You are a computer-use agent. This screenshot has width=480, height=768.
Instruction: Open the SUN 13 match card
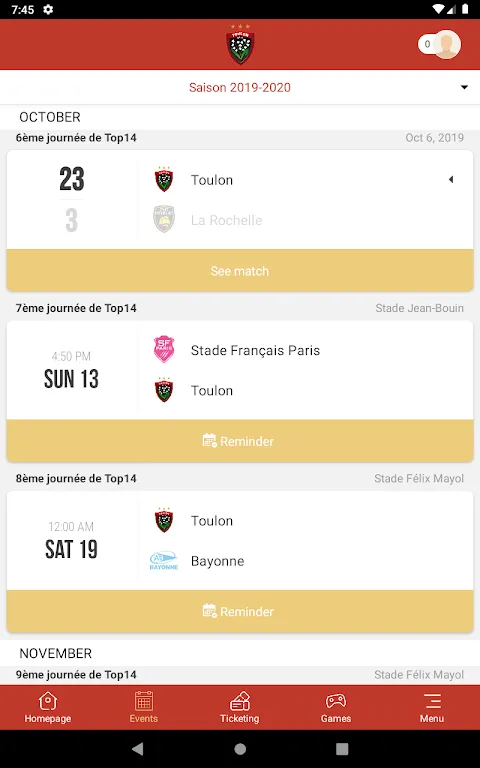240,370
